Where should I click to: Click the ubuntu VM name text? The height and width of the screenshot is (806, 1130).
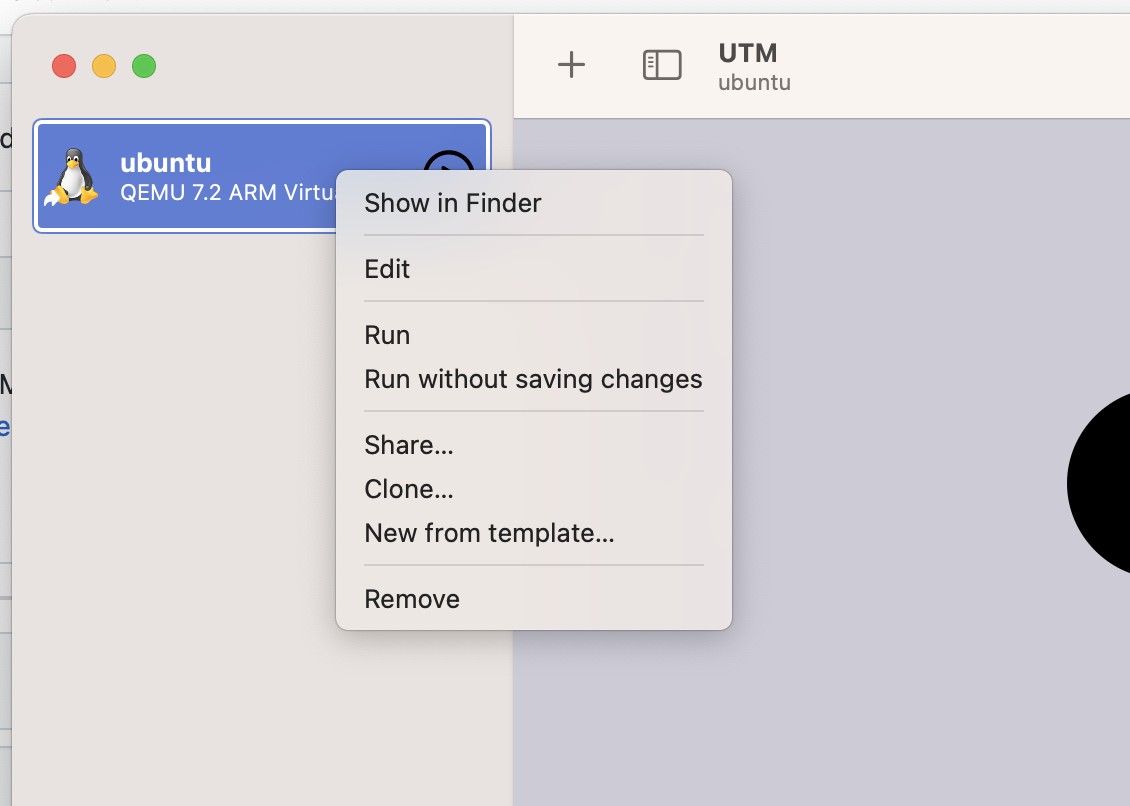click(165, 162)
